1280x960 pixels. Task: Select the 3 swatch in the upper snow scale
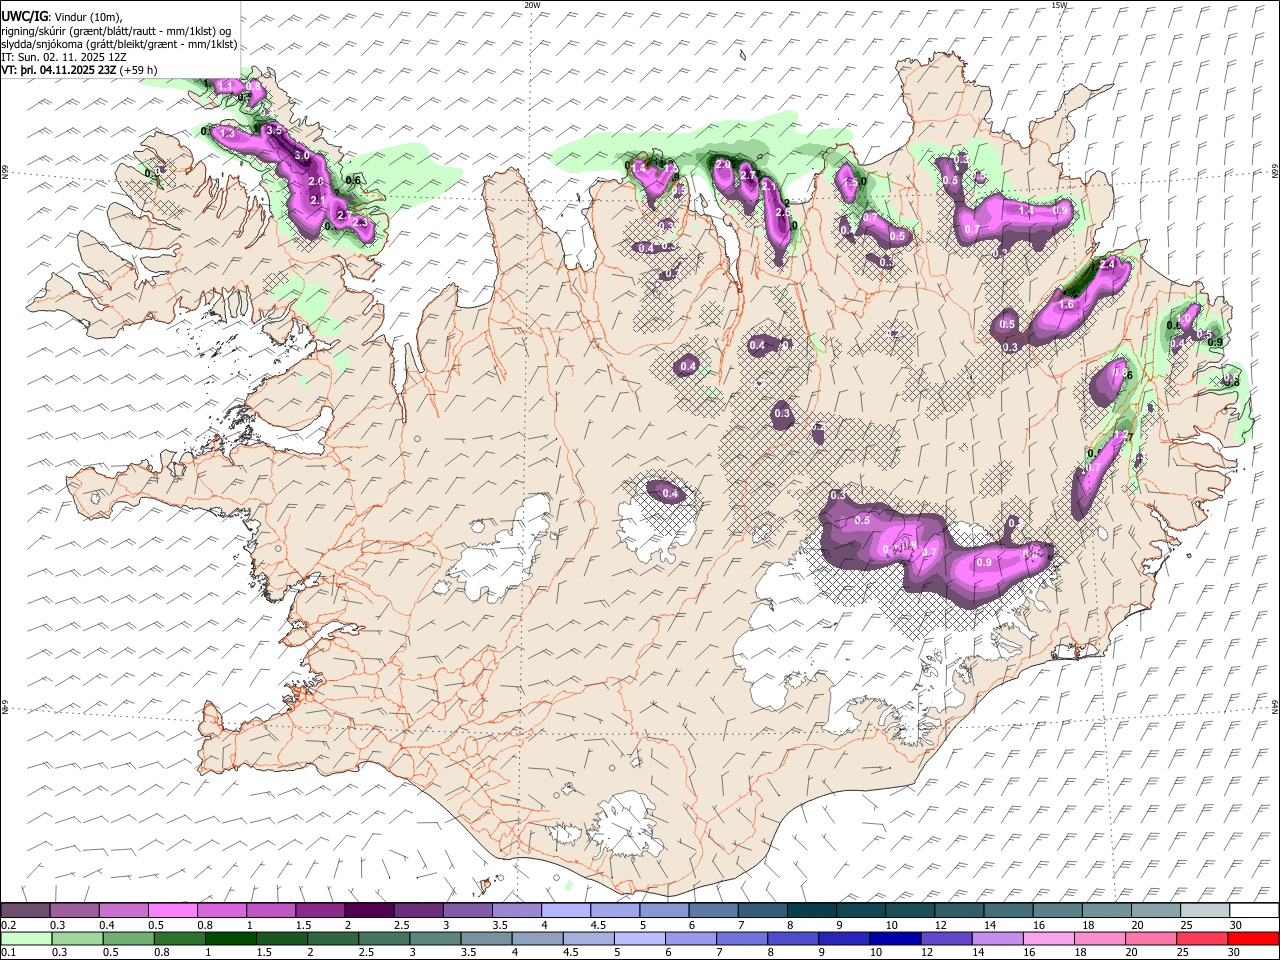pyautogui.click(x=466, y=910)
